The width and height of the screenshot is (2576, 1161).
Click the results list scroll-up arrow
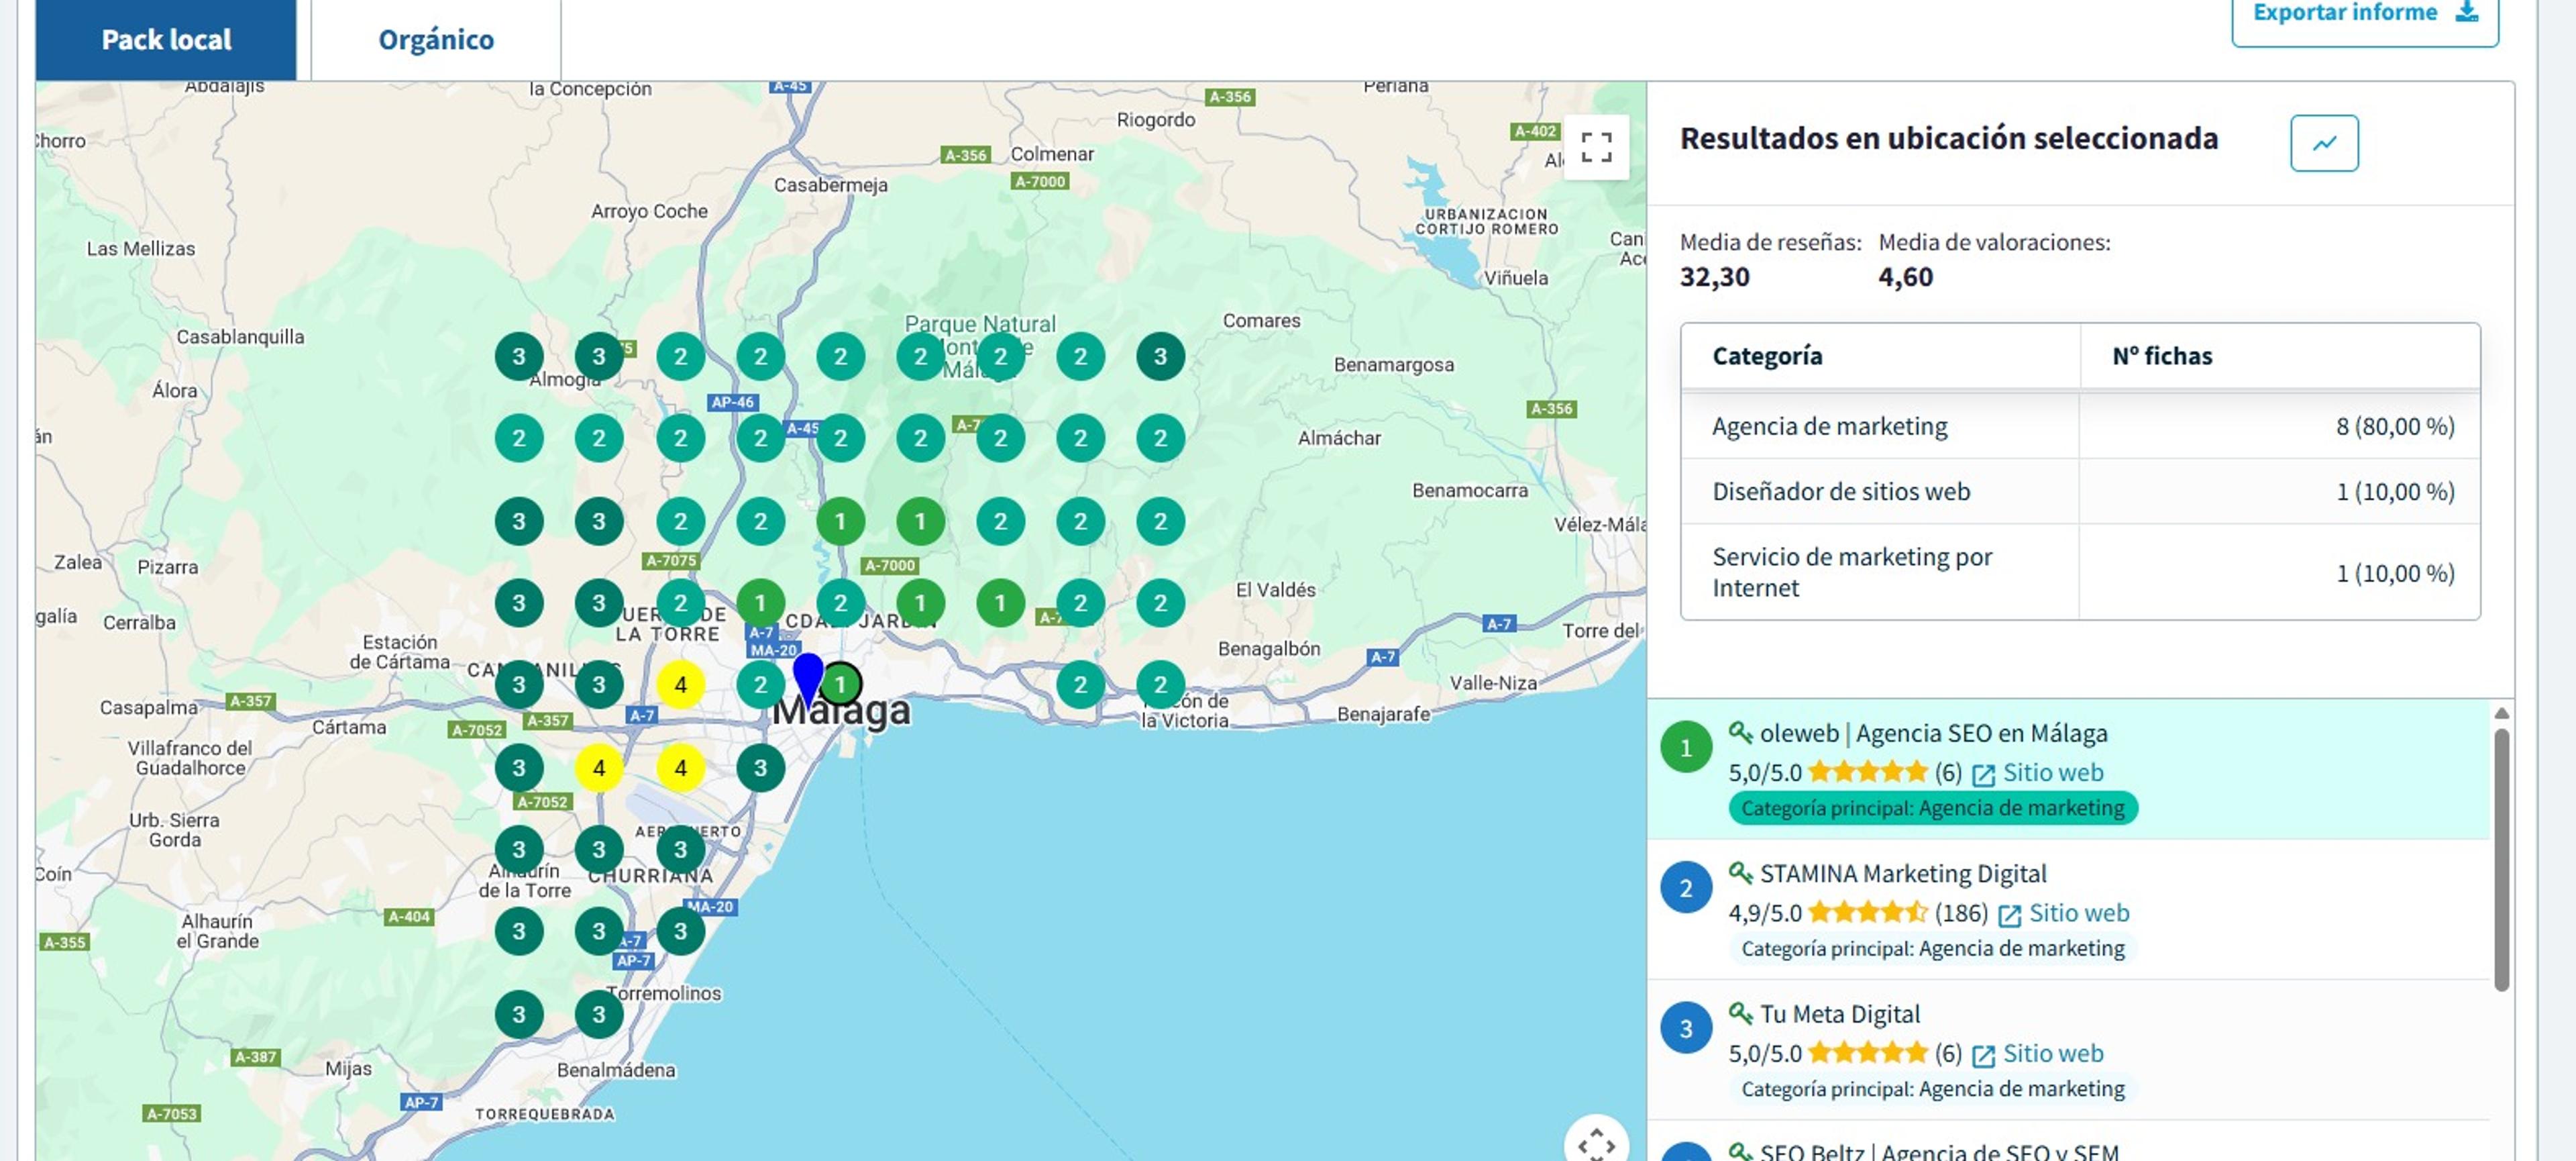coord(2501,713)
